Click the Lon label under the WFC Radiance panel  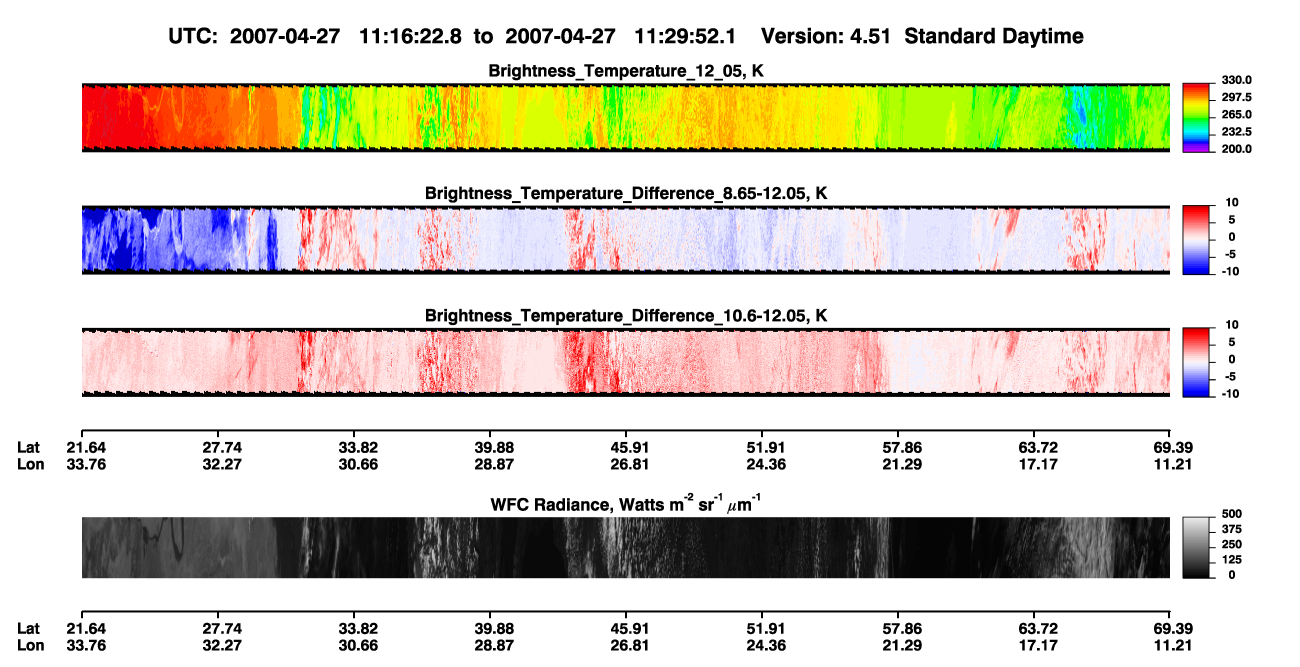(29, 645)
